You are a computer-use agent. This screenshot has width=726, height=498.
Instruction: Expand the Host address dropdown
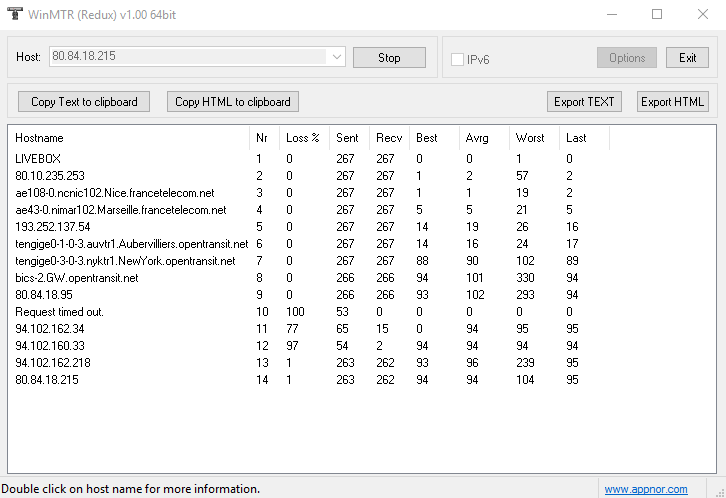pos(336,57)
